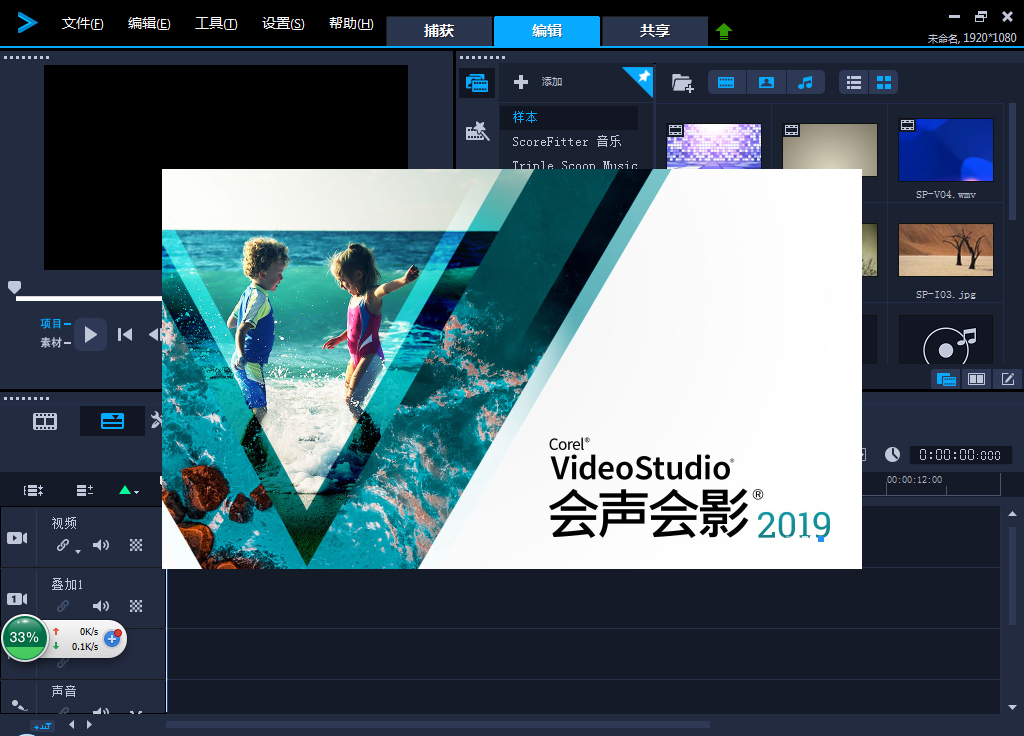Click the add/remove tracks icon
The image size is (1024, 736).
[85, 490]
